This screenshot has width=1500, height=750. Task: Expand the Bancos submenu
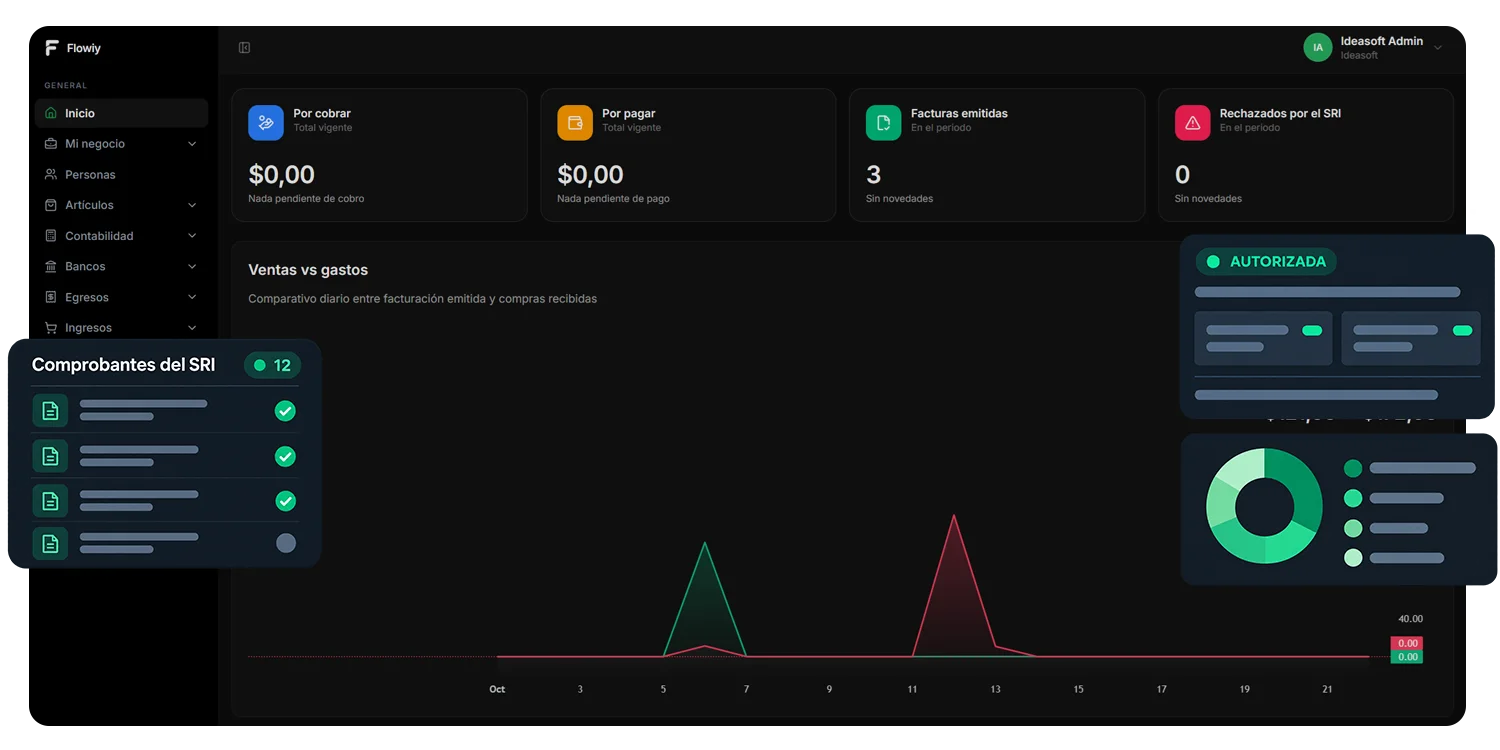point(192,267)
